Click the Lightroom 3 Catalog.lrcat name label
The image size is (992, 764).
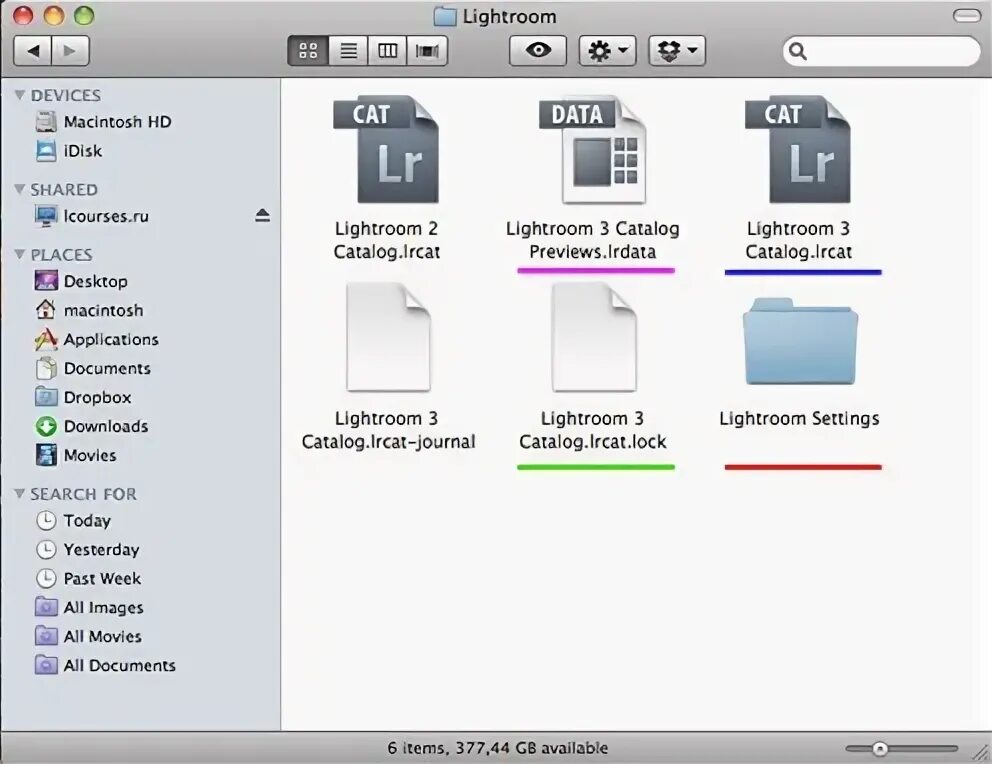click(798, 240)
